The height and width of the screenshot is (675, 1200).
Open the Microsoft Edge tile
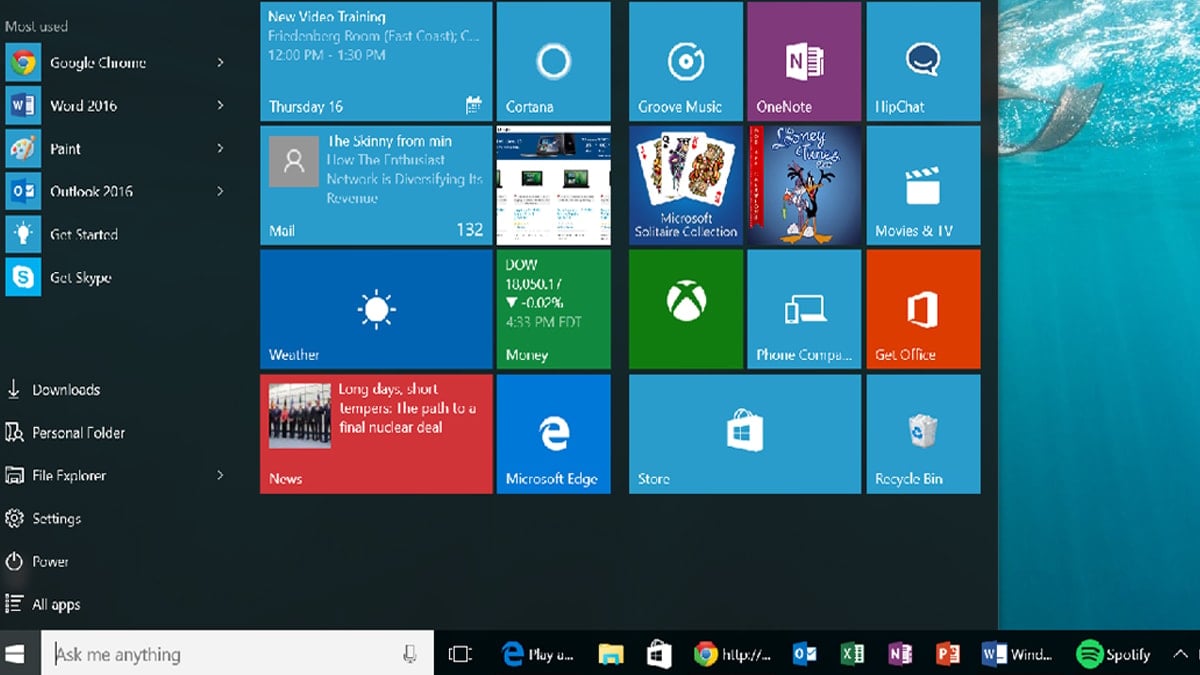coord(553,434)
